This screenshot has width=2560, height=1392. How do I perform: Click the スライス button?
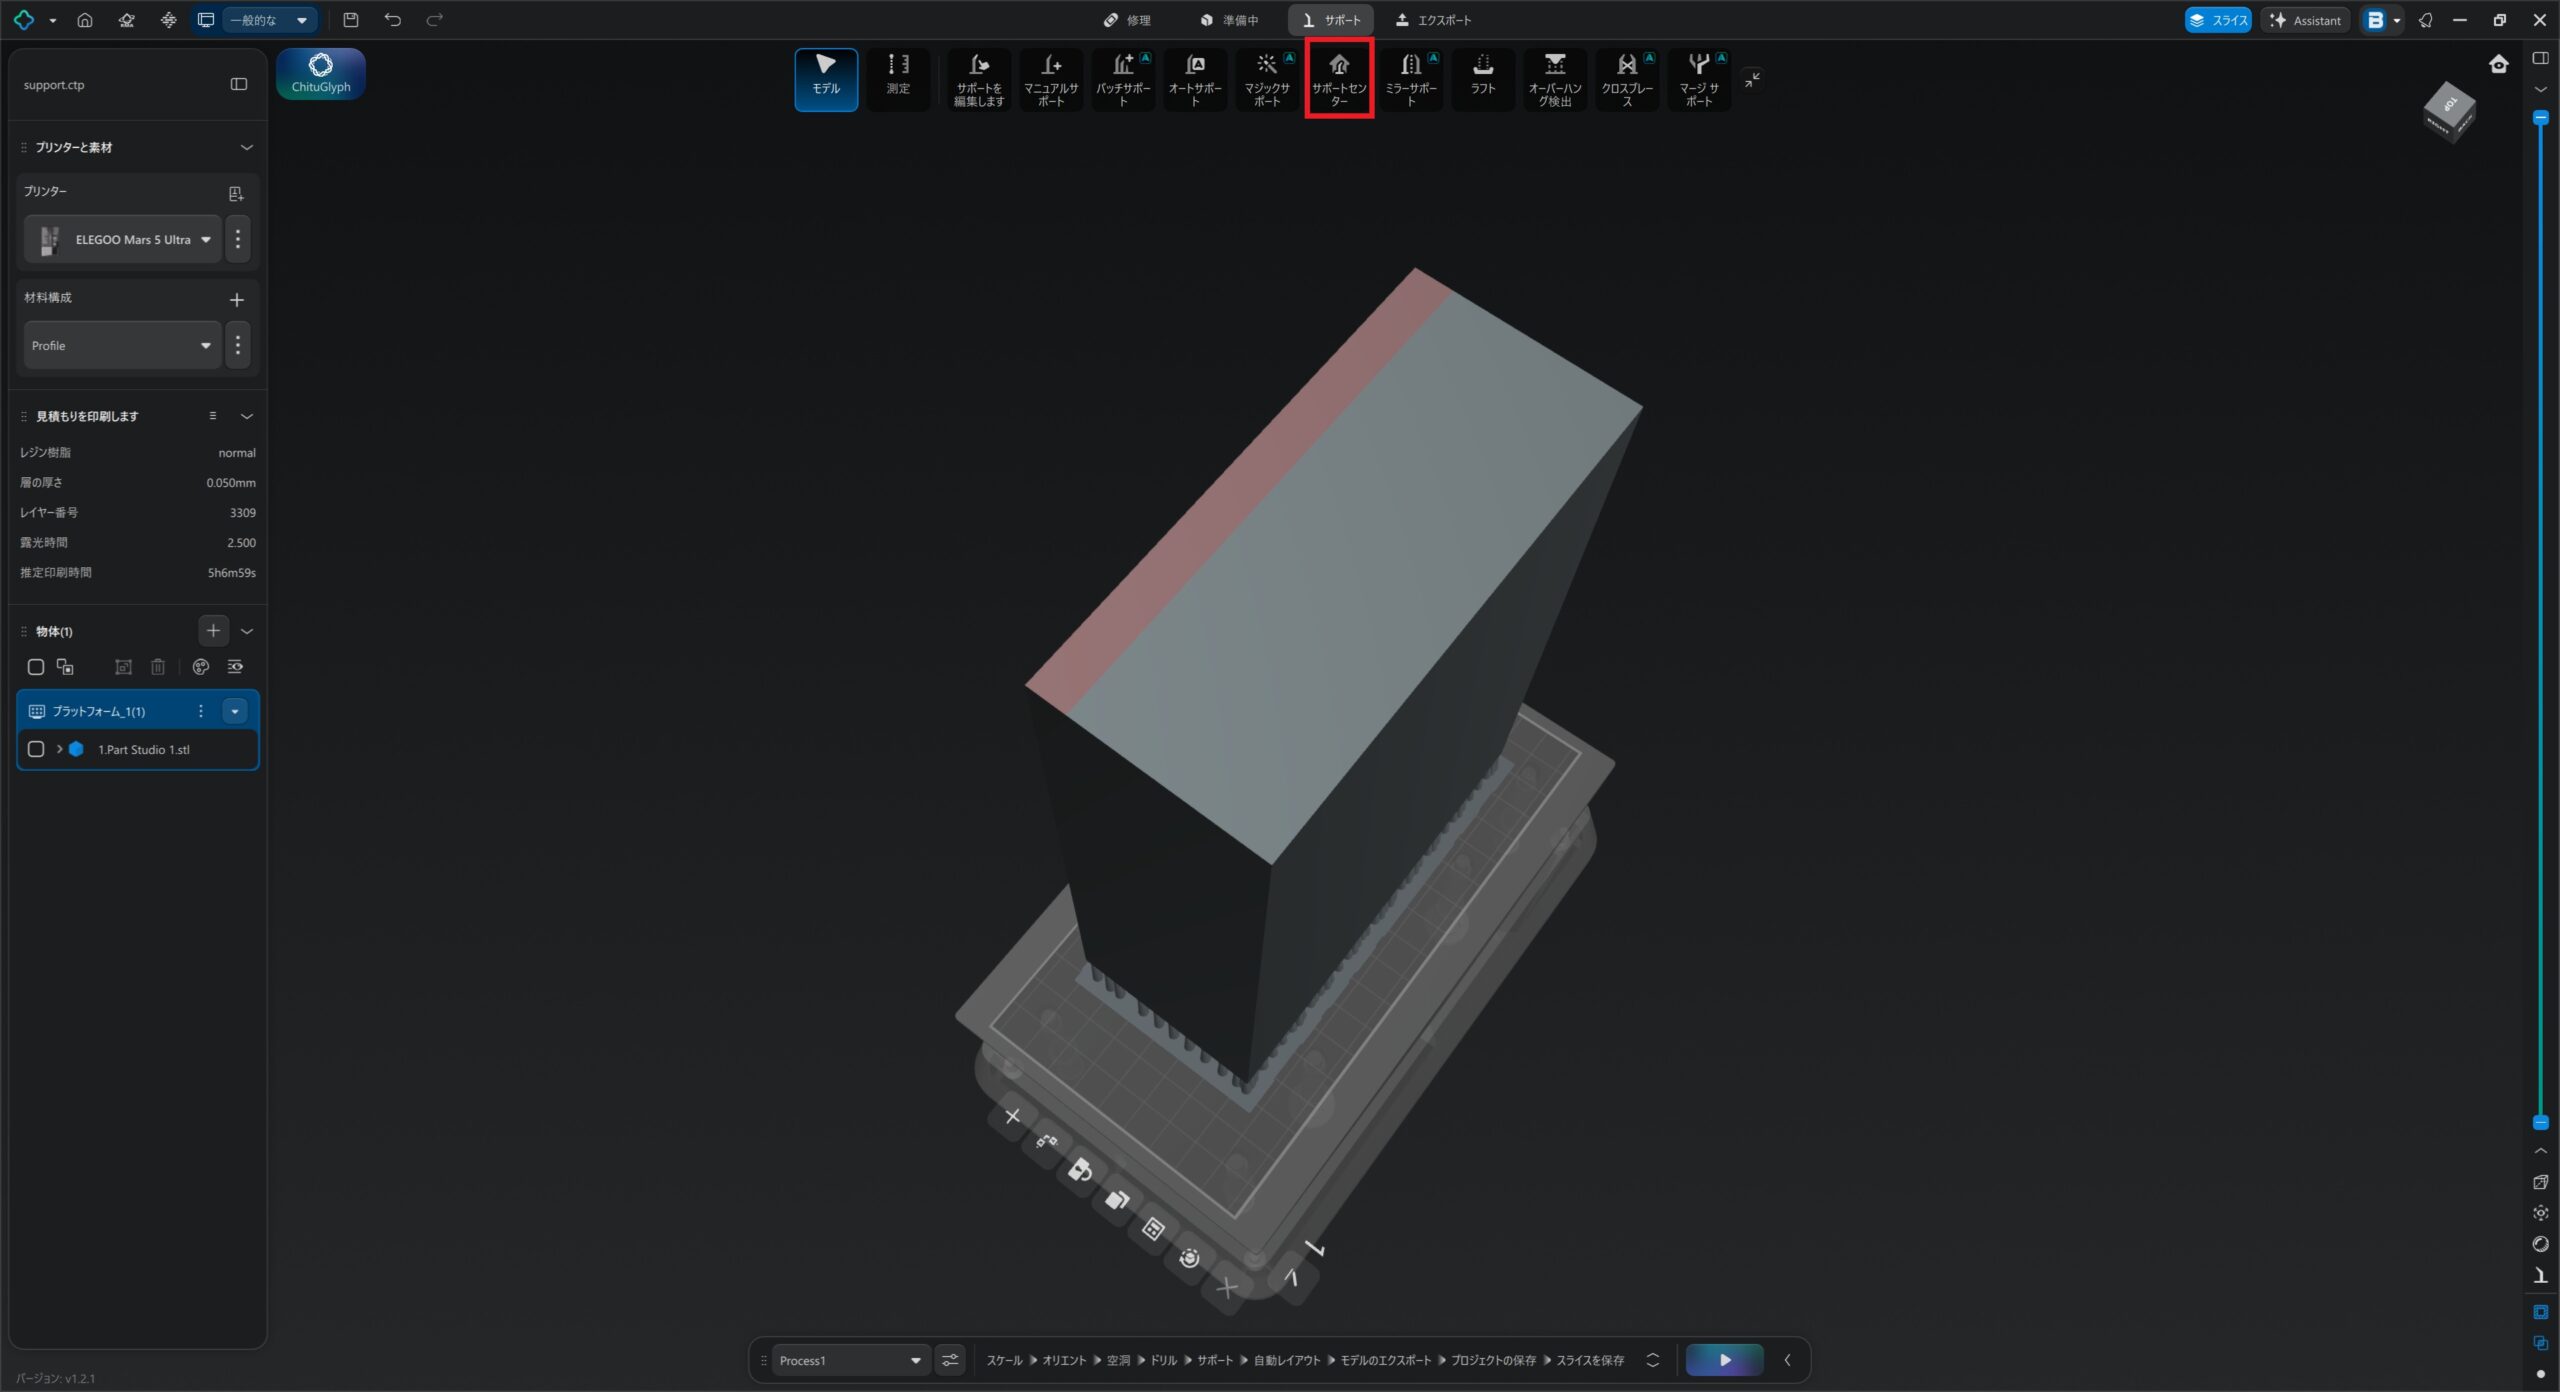click(2218, 20)
